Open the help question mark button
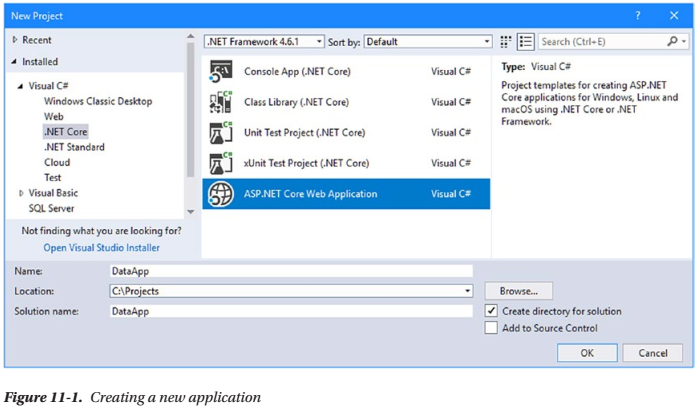This screenshot has height=409, width=697. pyautogui.click(x=638, y=16)
